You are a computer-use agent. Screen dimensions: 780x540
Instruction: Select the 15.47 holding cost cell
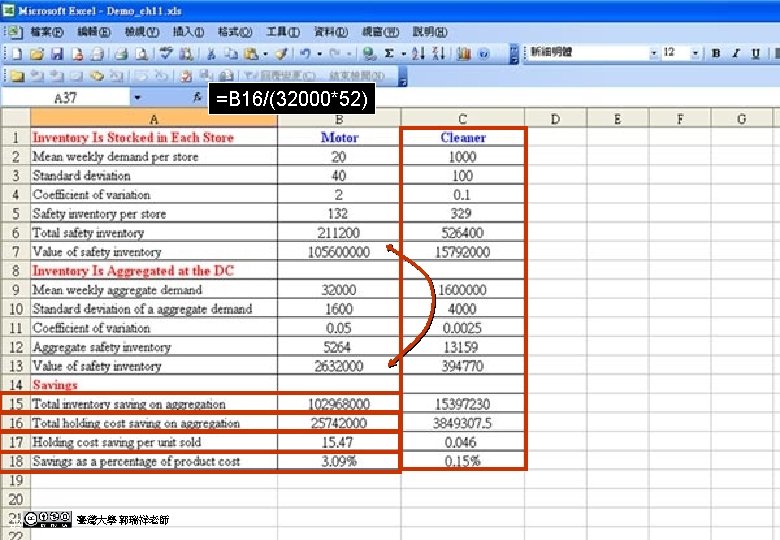(x=339, y=442)
